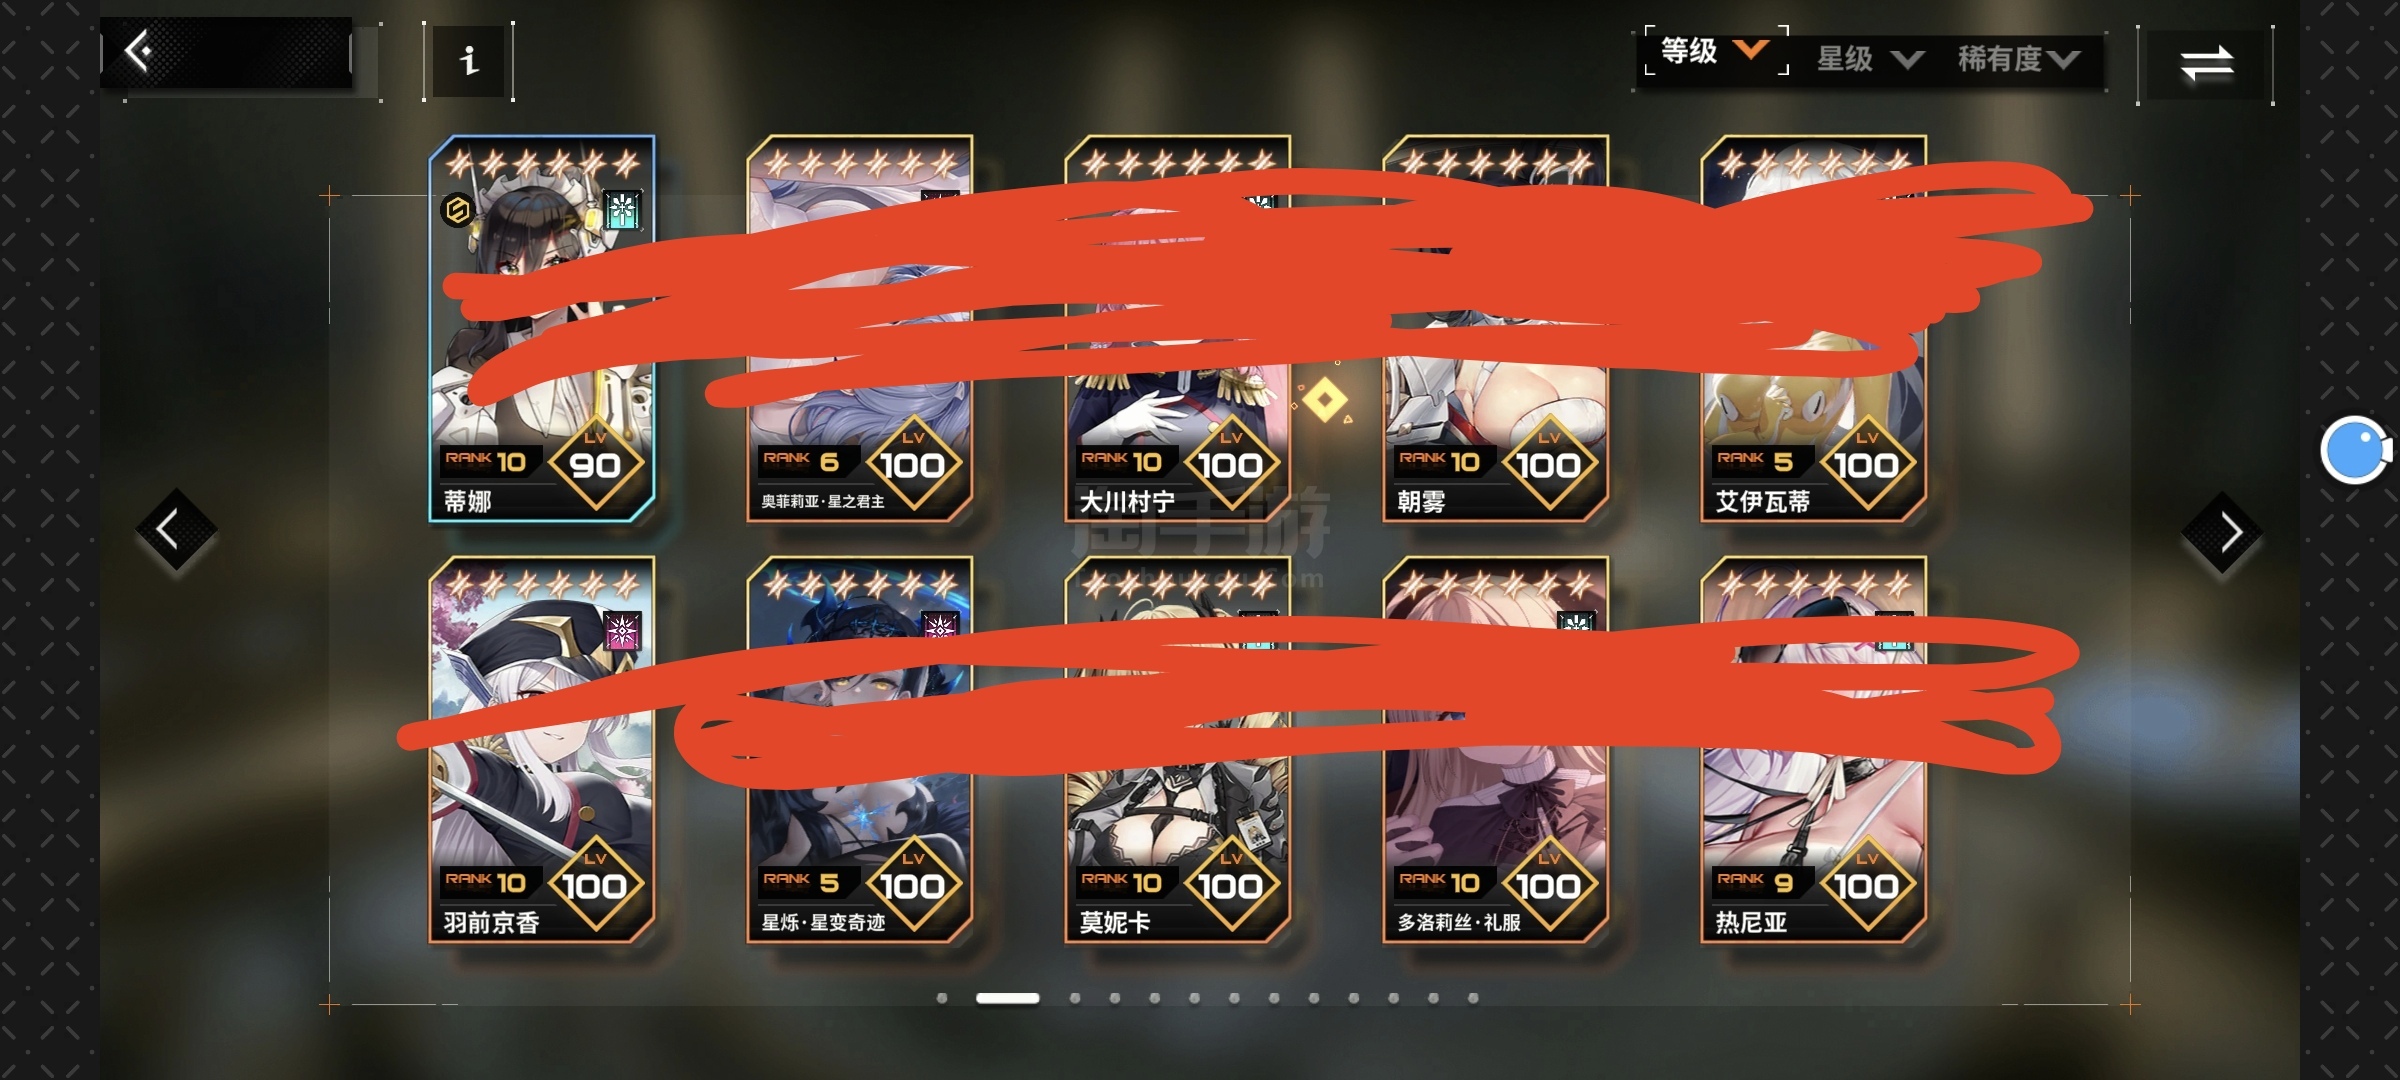The image size is (2400, 1080).
Task: Select the 热尼亚 character card
Action: [1814, 749]
